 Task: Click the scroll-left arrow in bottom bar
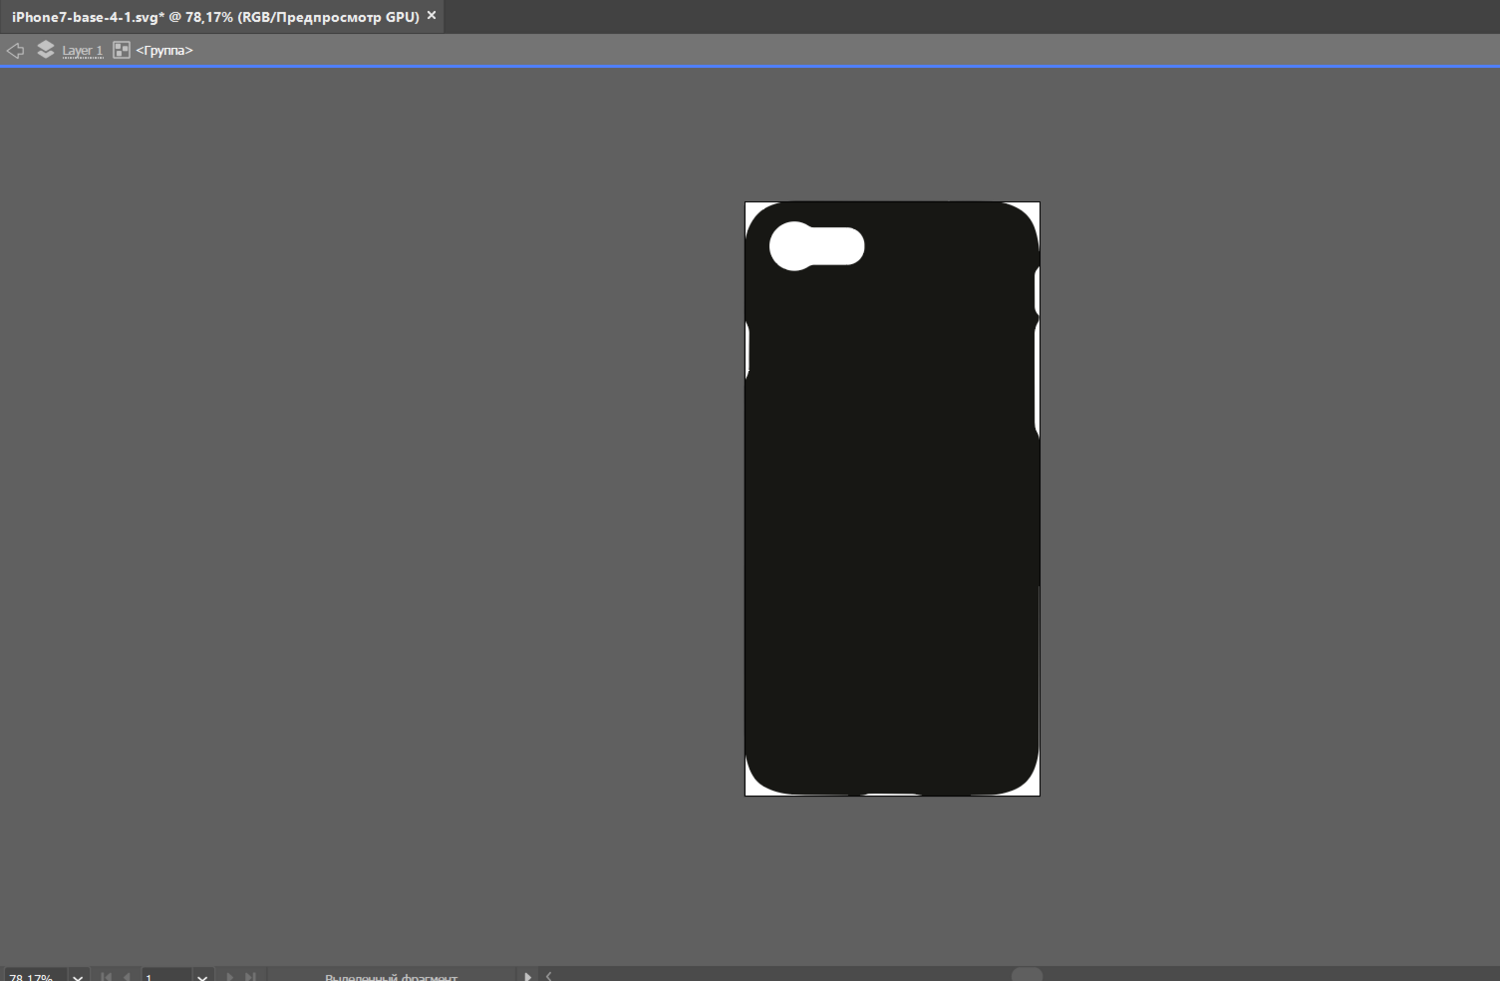click(x=549, y=976)
